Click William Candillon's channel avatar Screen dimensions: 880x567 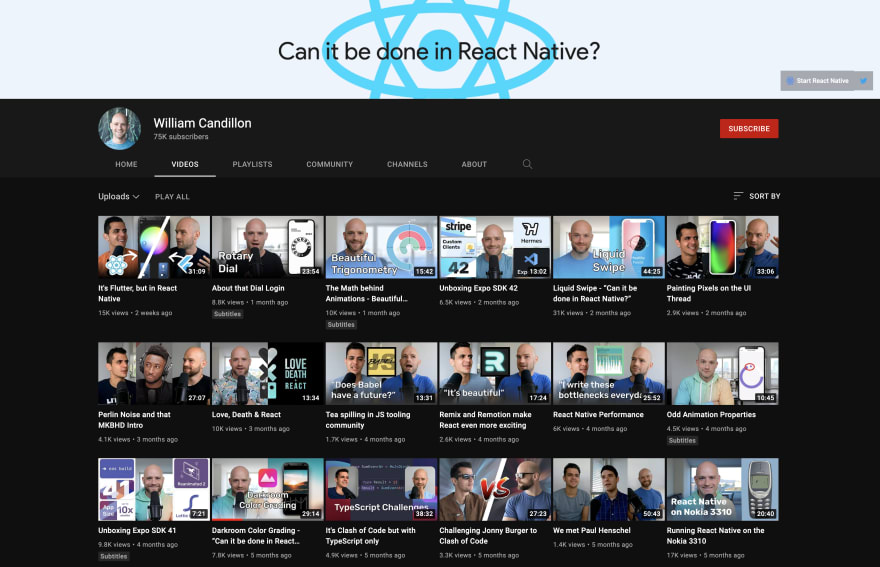tap(120, 129)
